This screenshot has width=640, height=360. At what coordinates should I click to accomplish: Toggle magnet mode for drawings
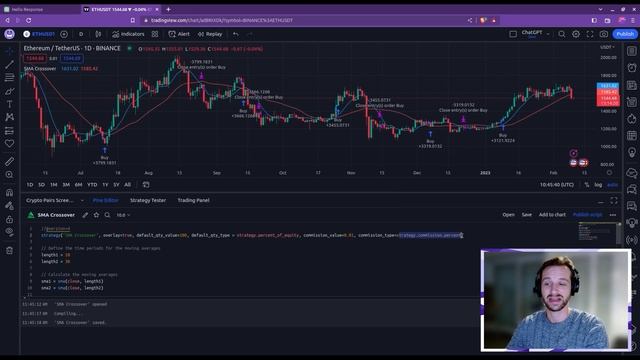pos(9,192)
